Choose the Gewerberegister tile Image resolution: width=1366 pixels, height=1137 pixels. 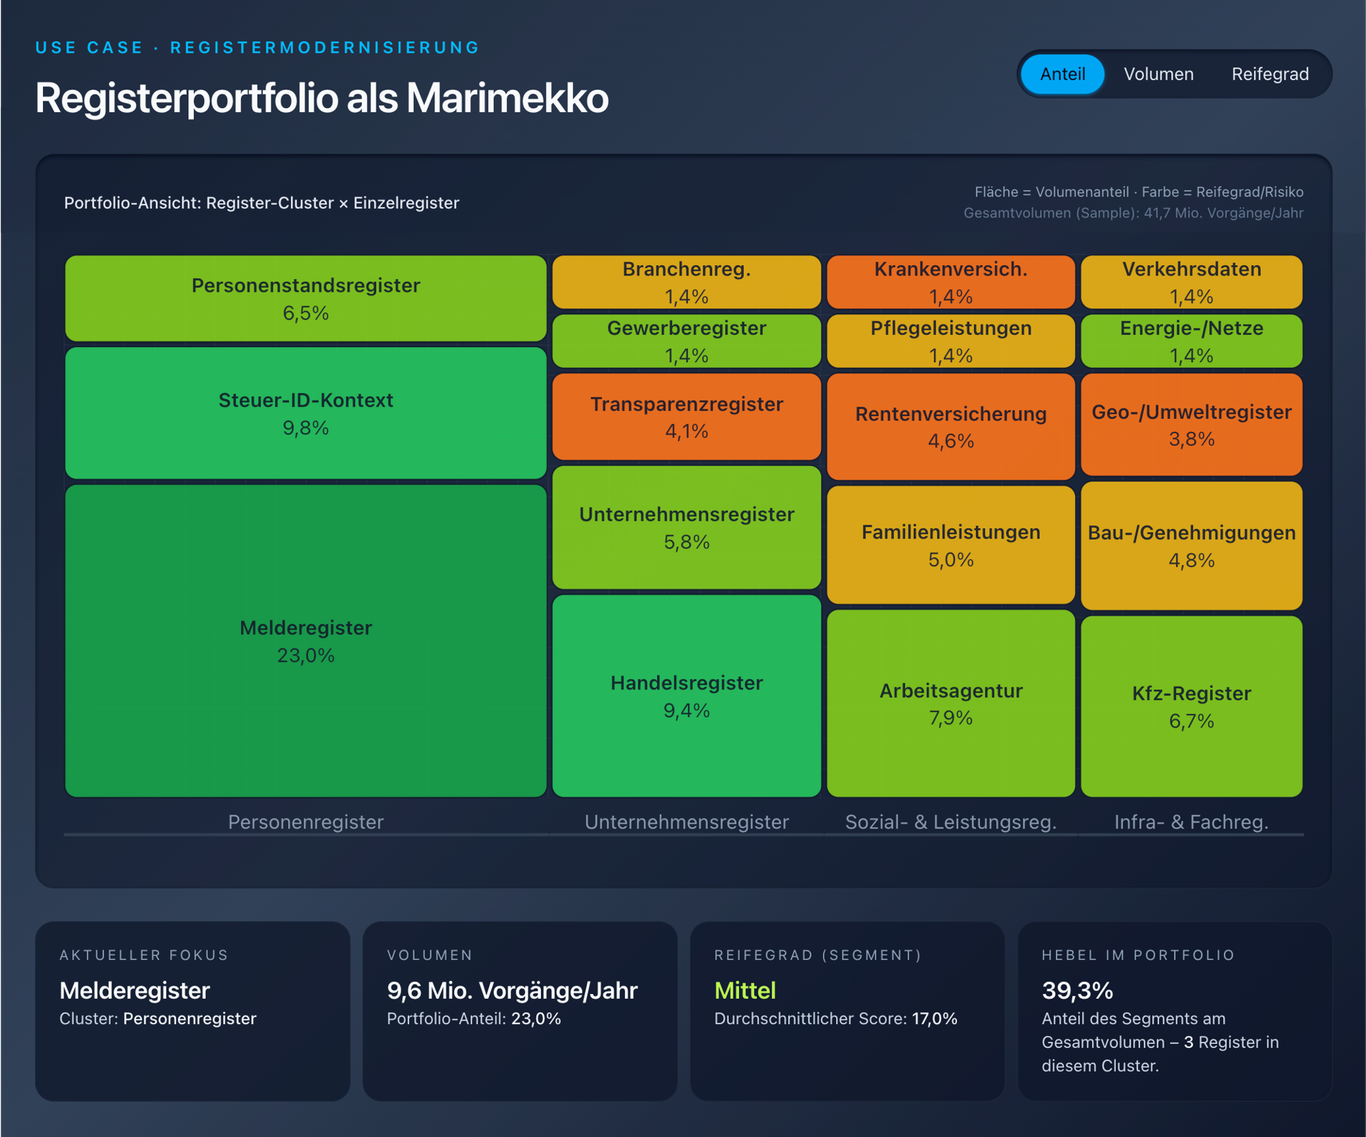686,341
